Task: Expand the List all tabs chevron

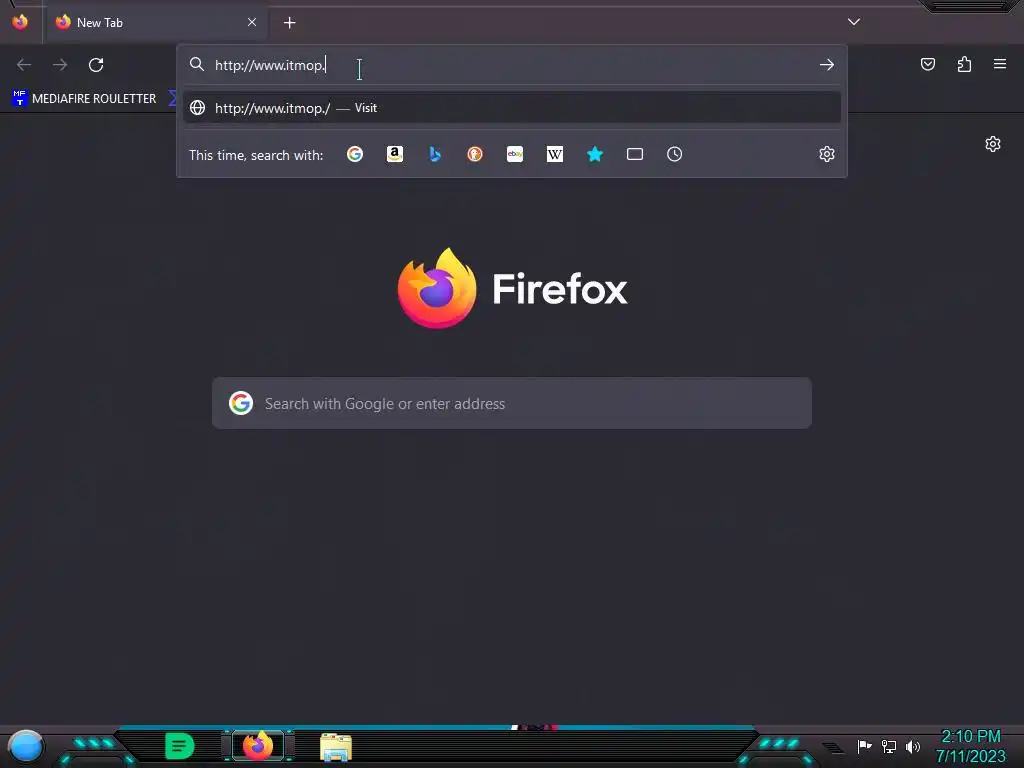Action: (854, 22)
